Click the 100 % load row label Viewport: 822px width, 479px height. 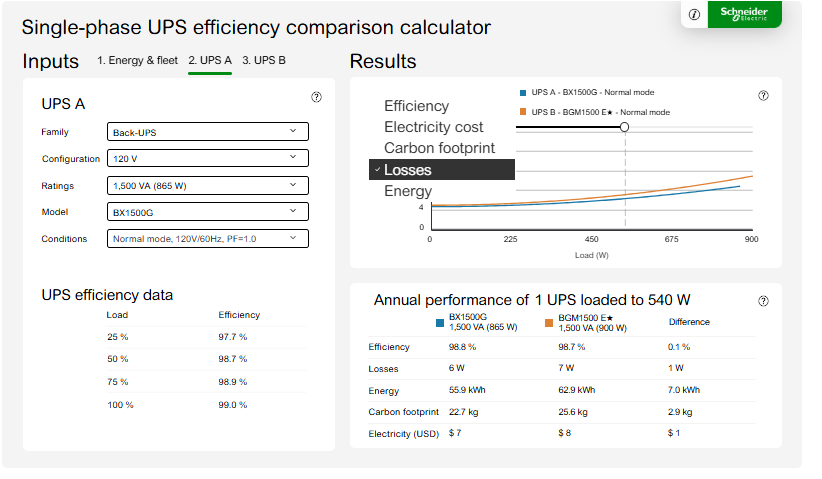pyautogui.click(x=121, y=405)
